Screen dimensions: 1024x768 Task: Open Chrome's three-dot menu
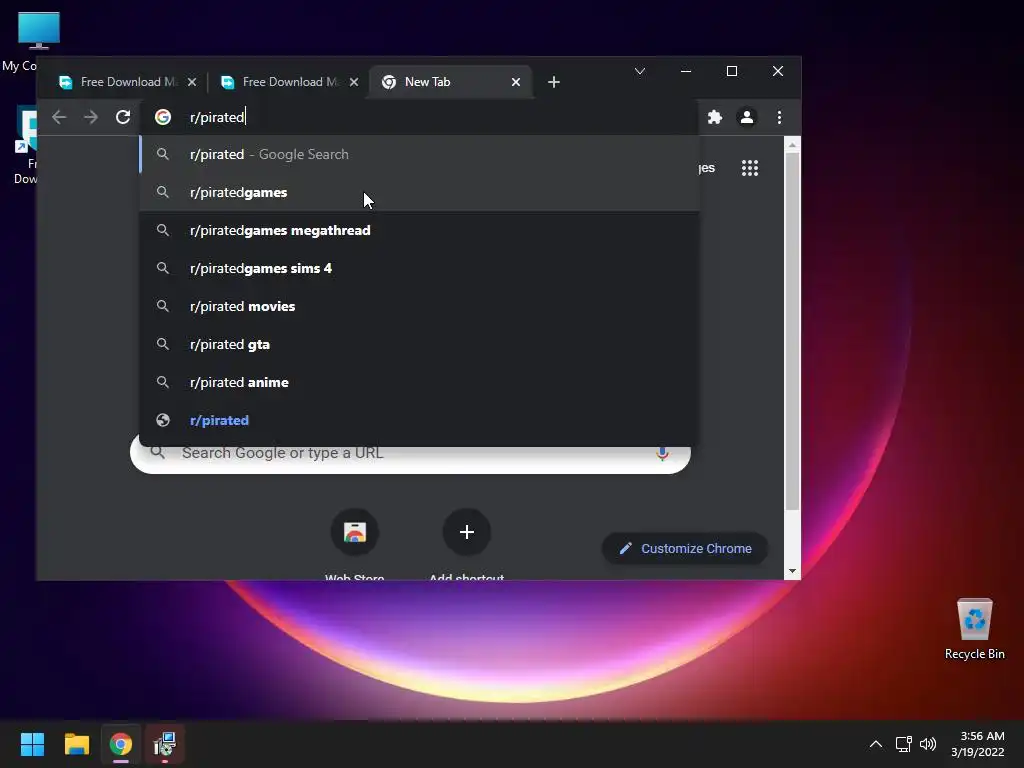coord(779,117)
